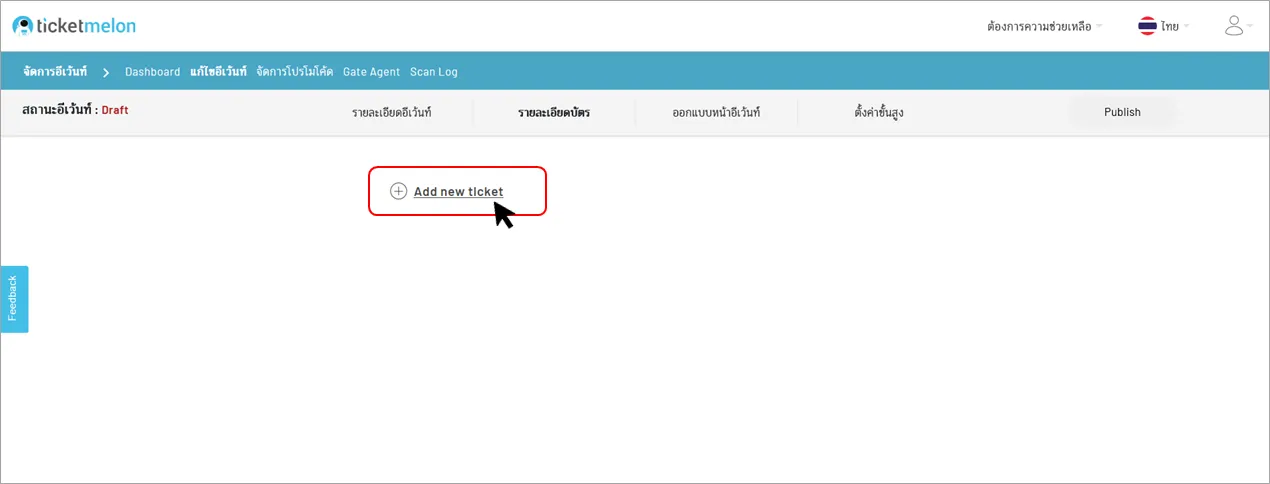Click the Publish button

pyautogui.click(x=1122, y=112)
